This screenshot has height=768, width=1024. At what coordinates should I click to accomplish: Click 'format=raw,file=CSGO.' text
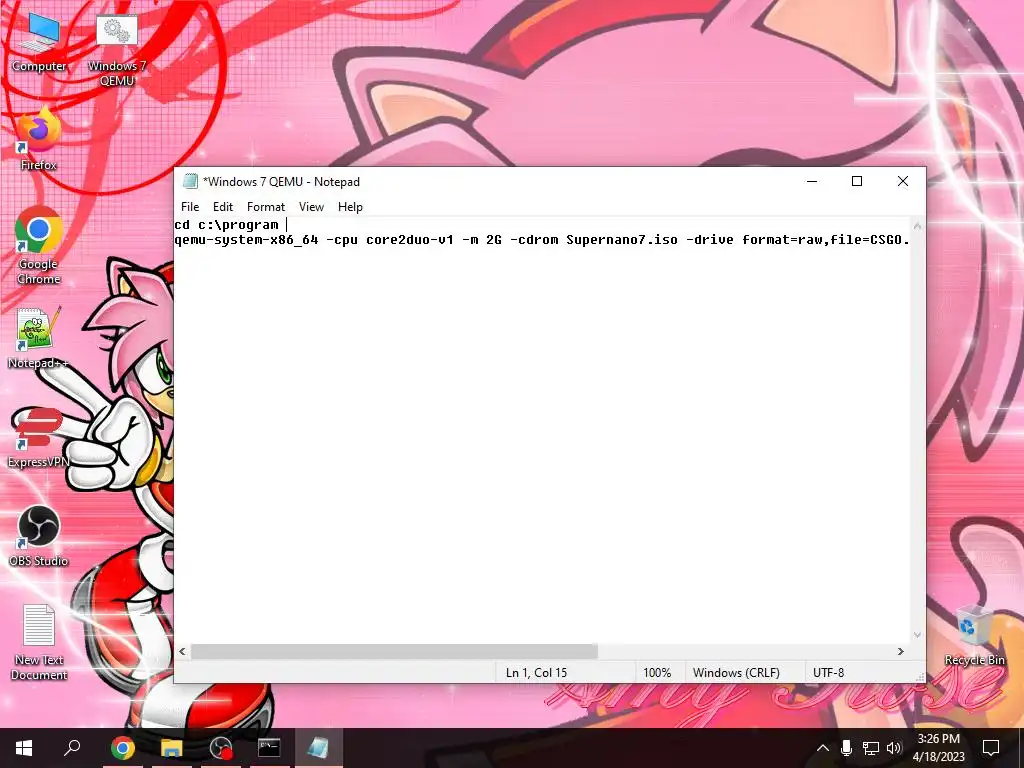825,240
